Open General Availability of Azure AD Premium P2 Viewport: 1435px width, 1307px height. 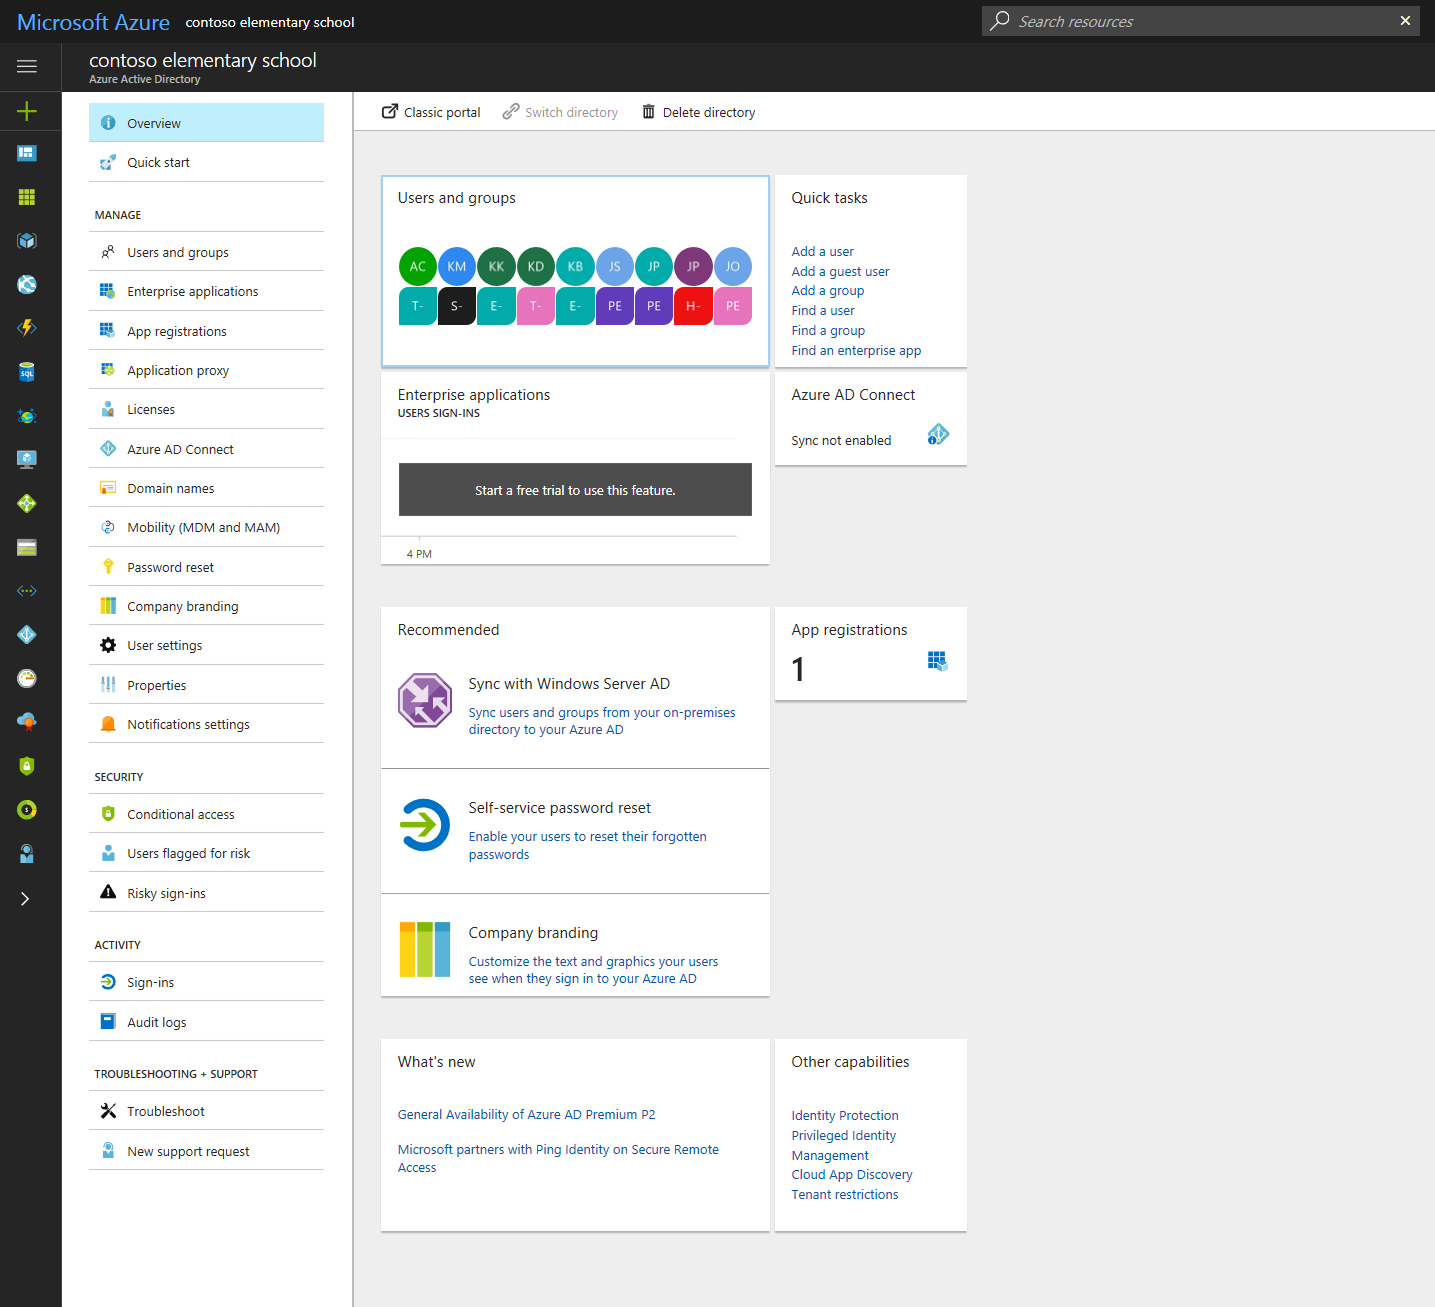coord(526,1114)
